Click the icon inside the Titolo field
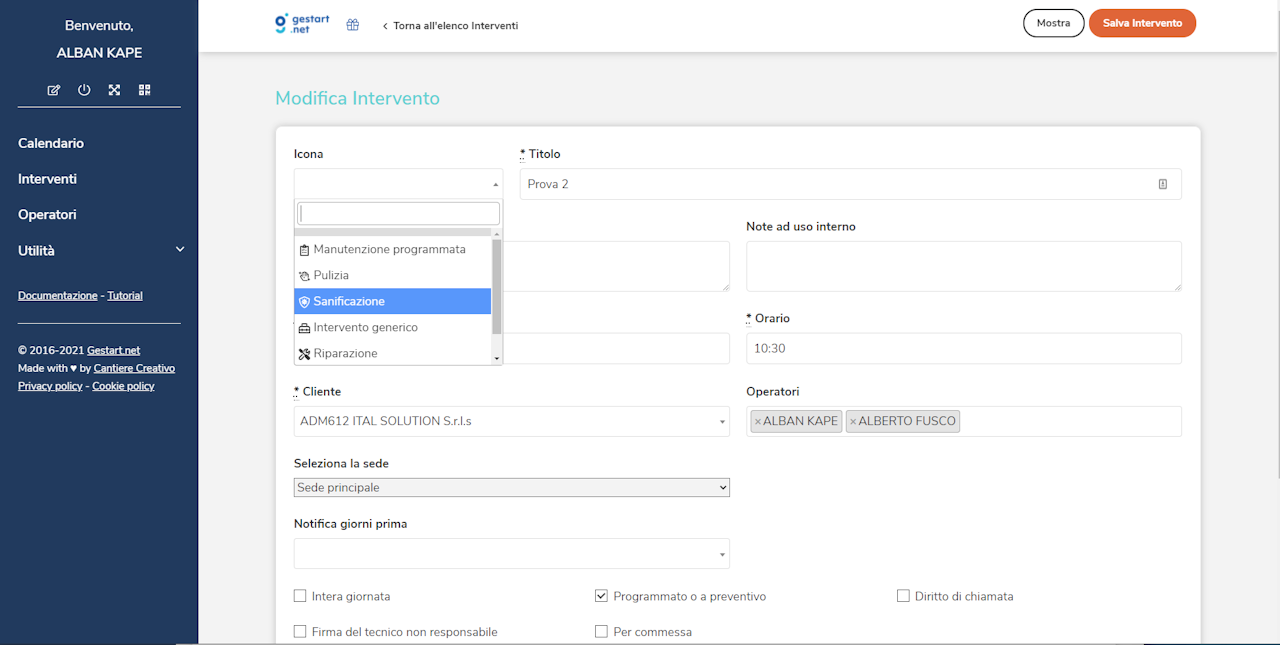Image resolution: width=1280 pixels, height=645 pixels. tap(1162, 184)
